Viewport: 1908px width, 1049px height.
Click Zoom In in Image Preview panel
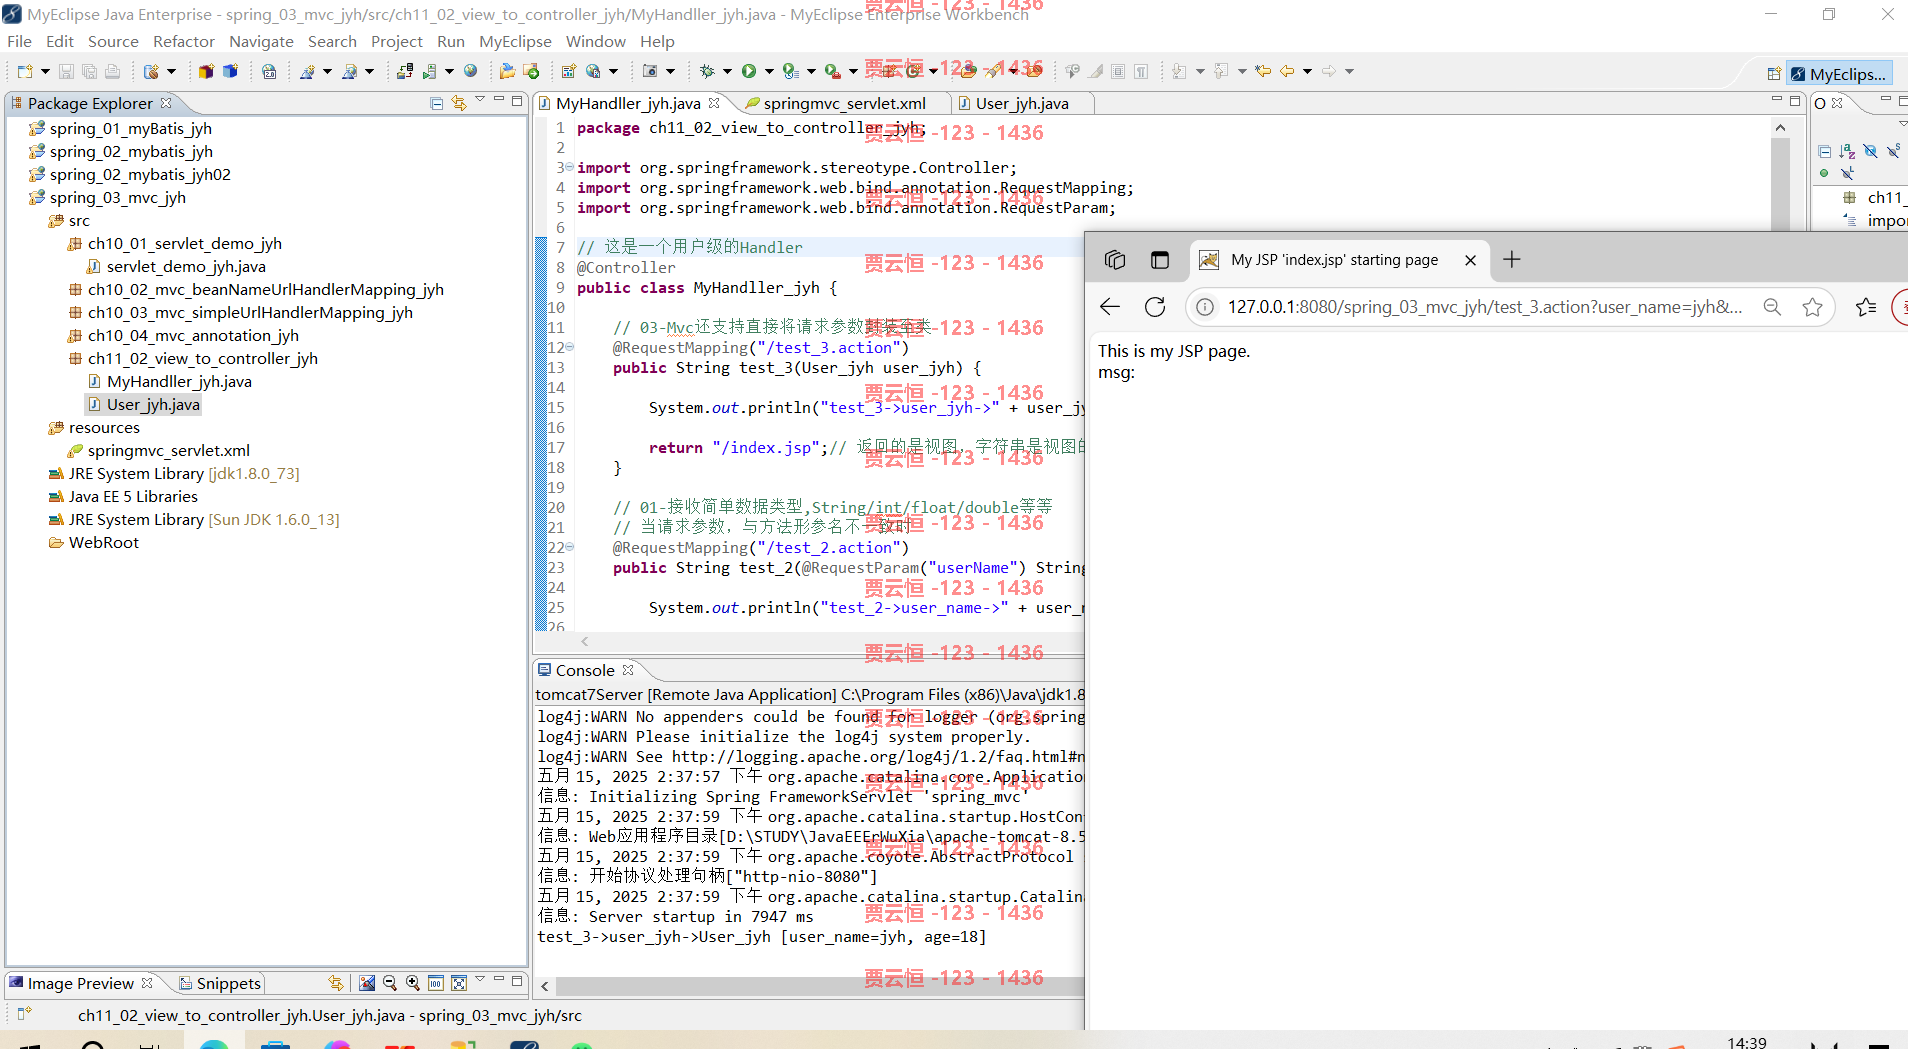click(413, 983)
